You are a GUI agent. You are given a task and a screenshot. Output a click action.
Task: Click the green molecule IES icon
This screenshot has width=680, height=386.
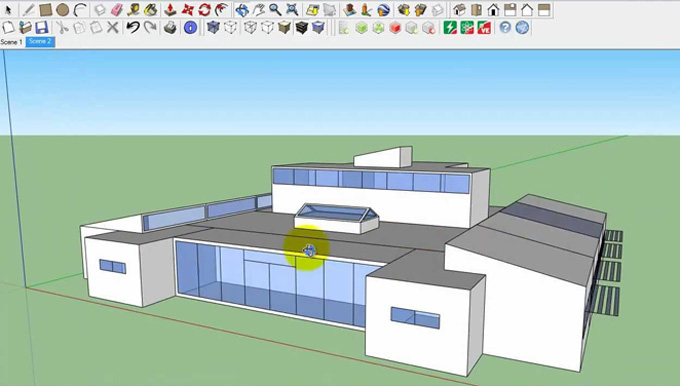click(x=467, y=28)
